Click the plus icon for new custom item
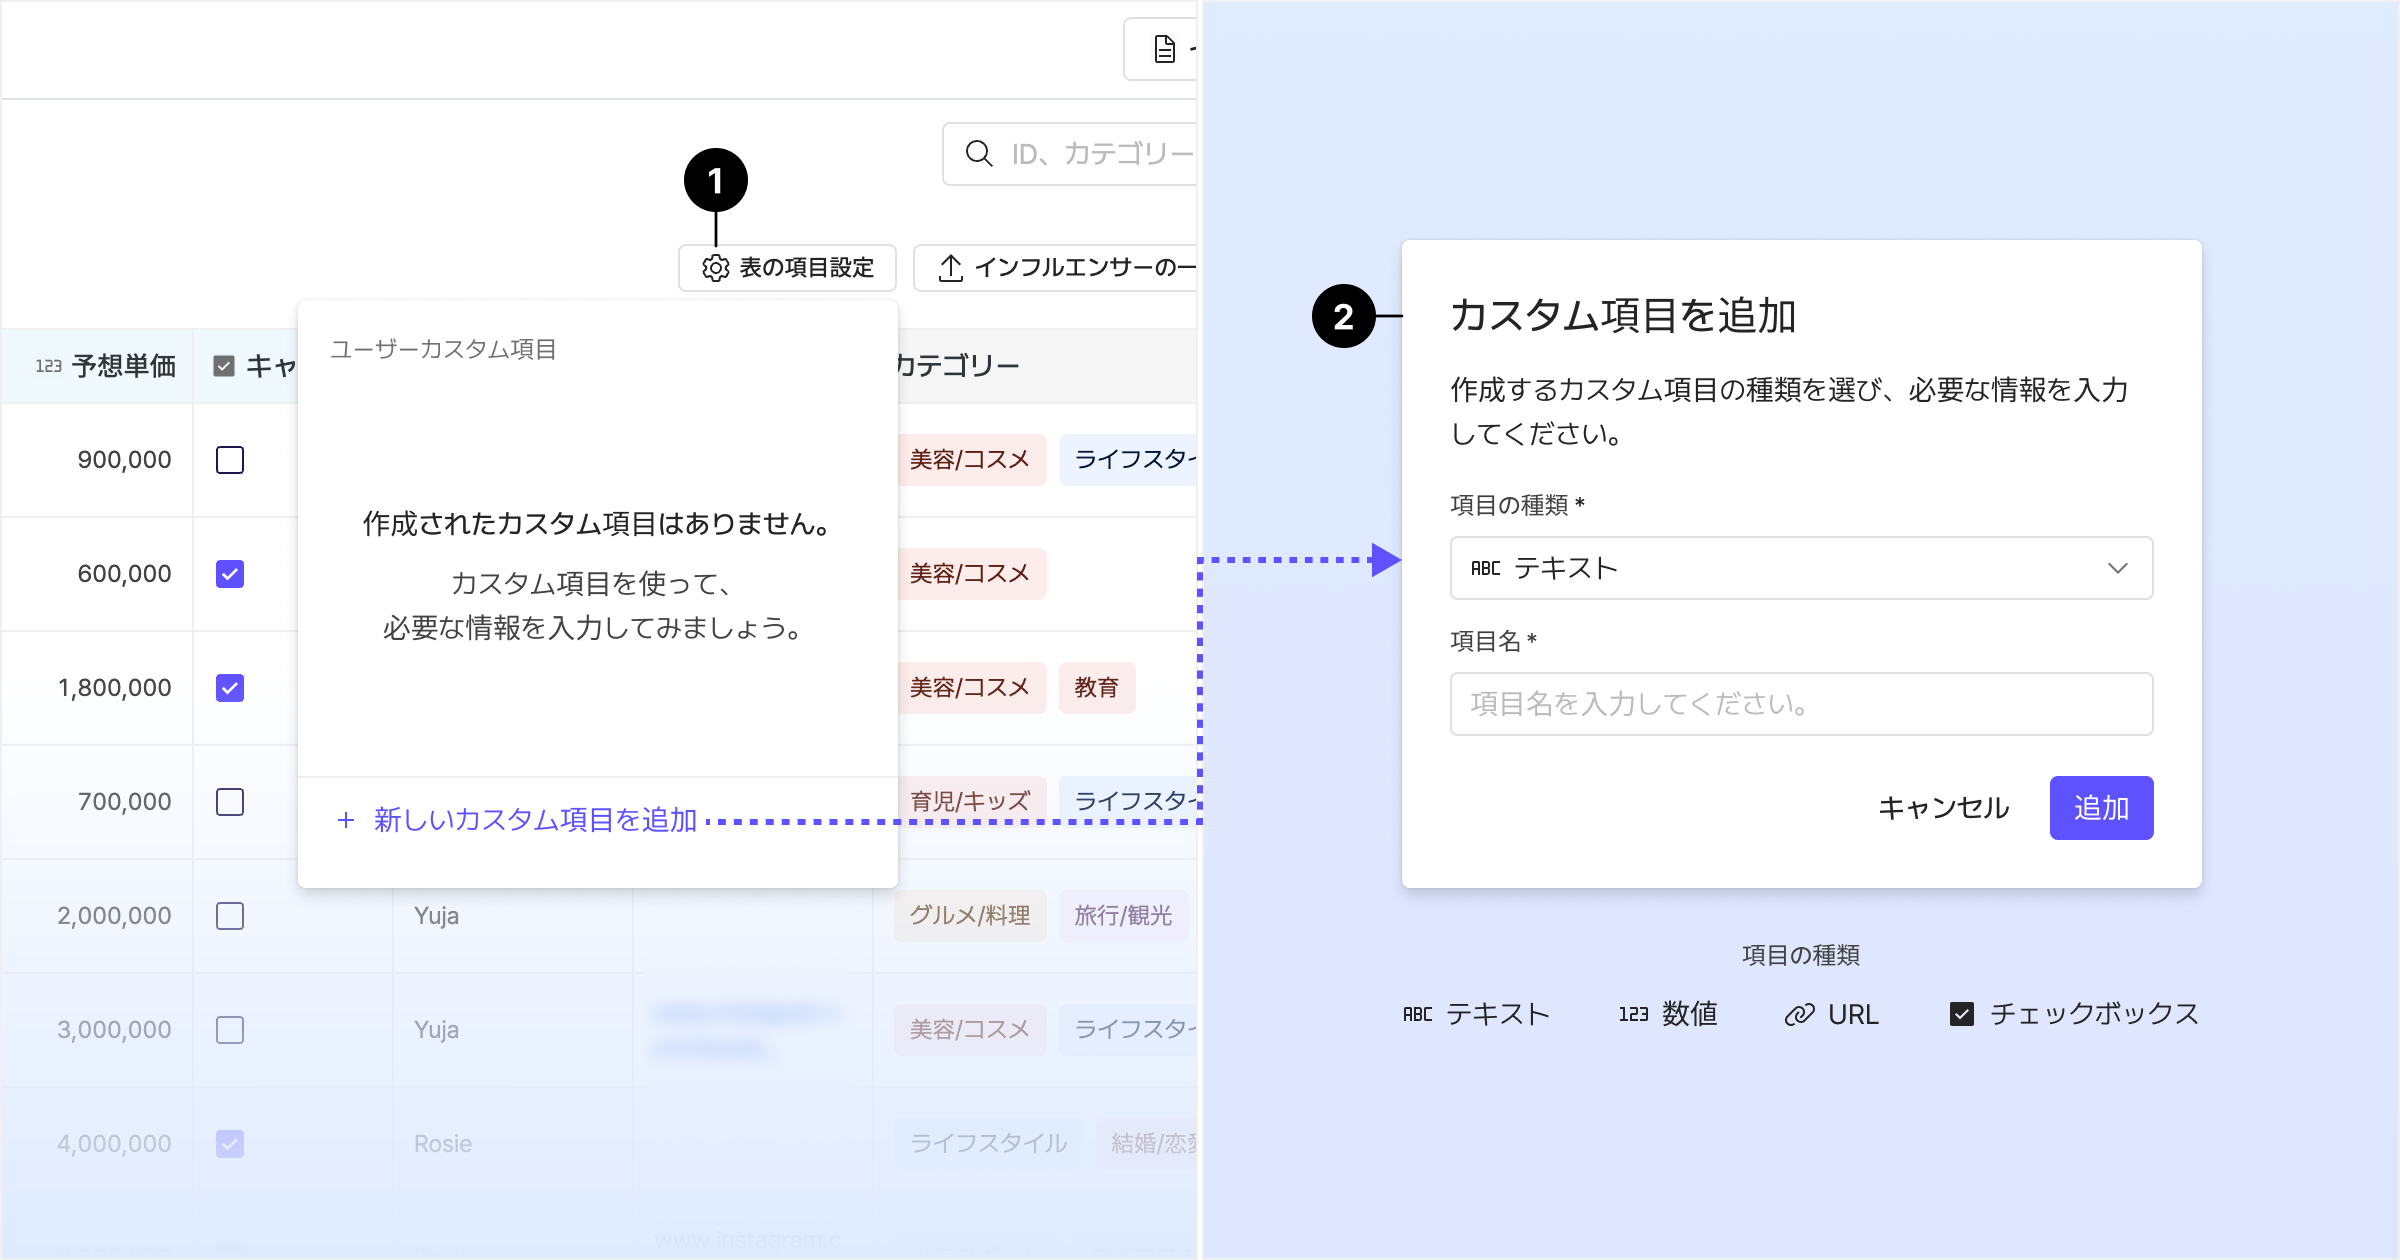Image resolution: width=2400 pixels, height=1260 pixels. (x=346, y=820)
